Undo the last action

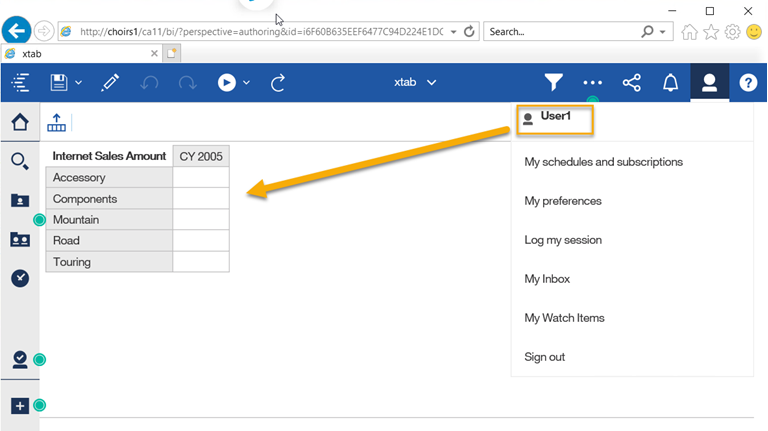click(149, 83)
